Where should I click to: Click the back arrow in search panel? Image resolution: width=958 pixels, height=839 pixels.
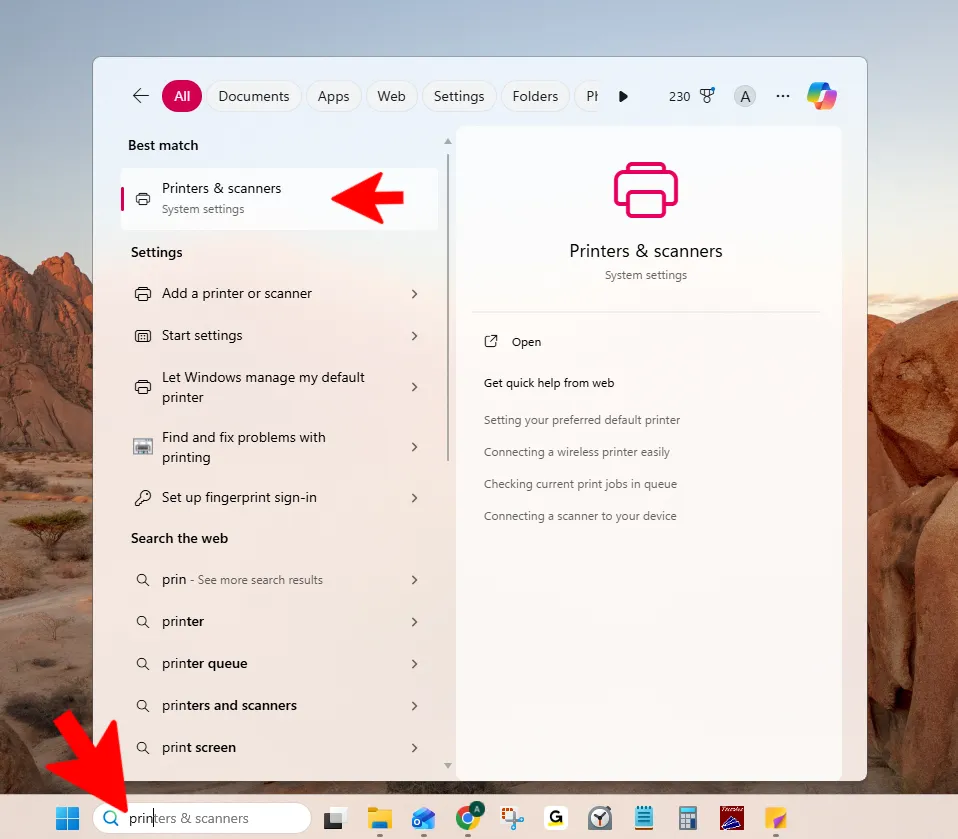(141, 96)
